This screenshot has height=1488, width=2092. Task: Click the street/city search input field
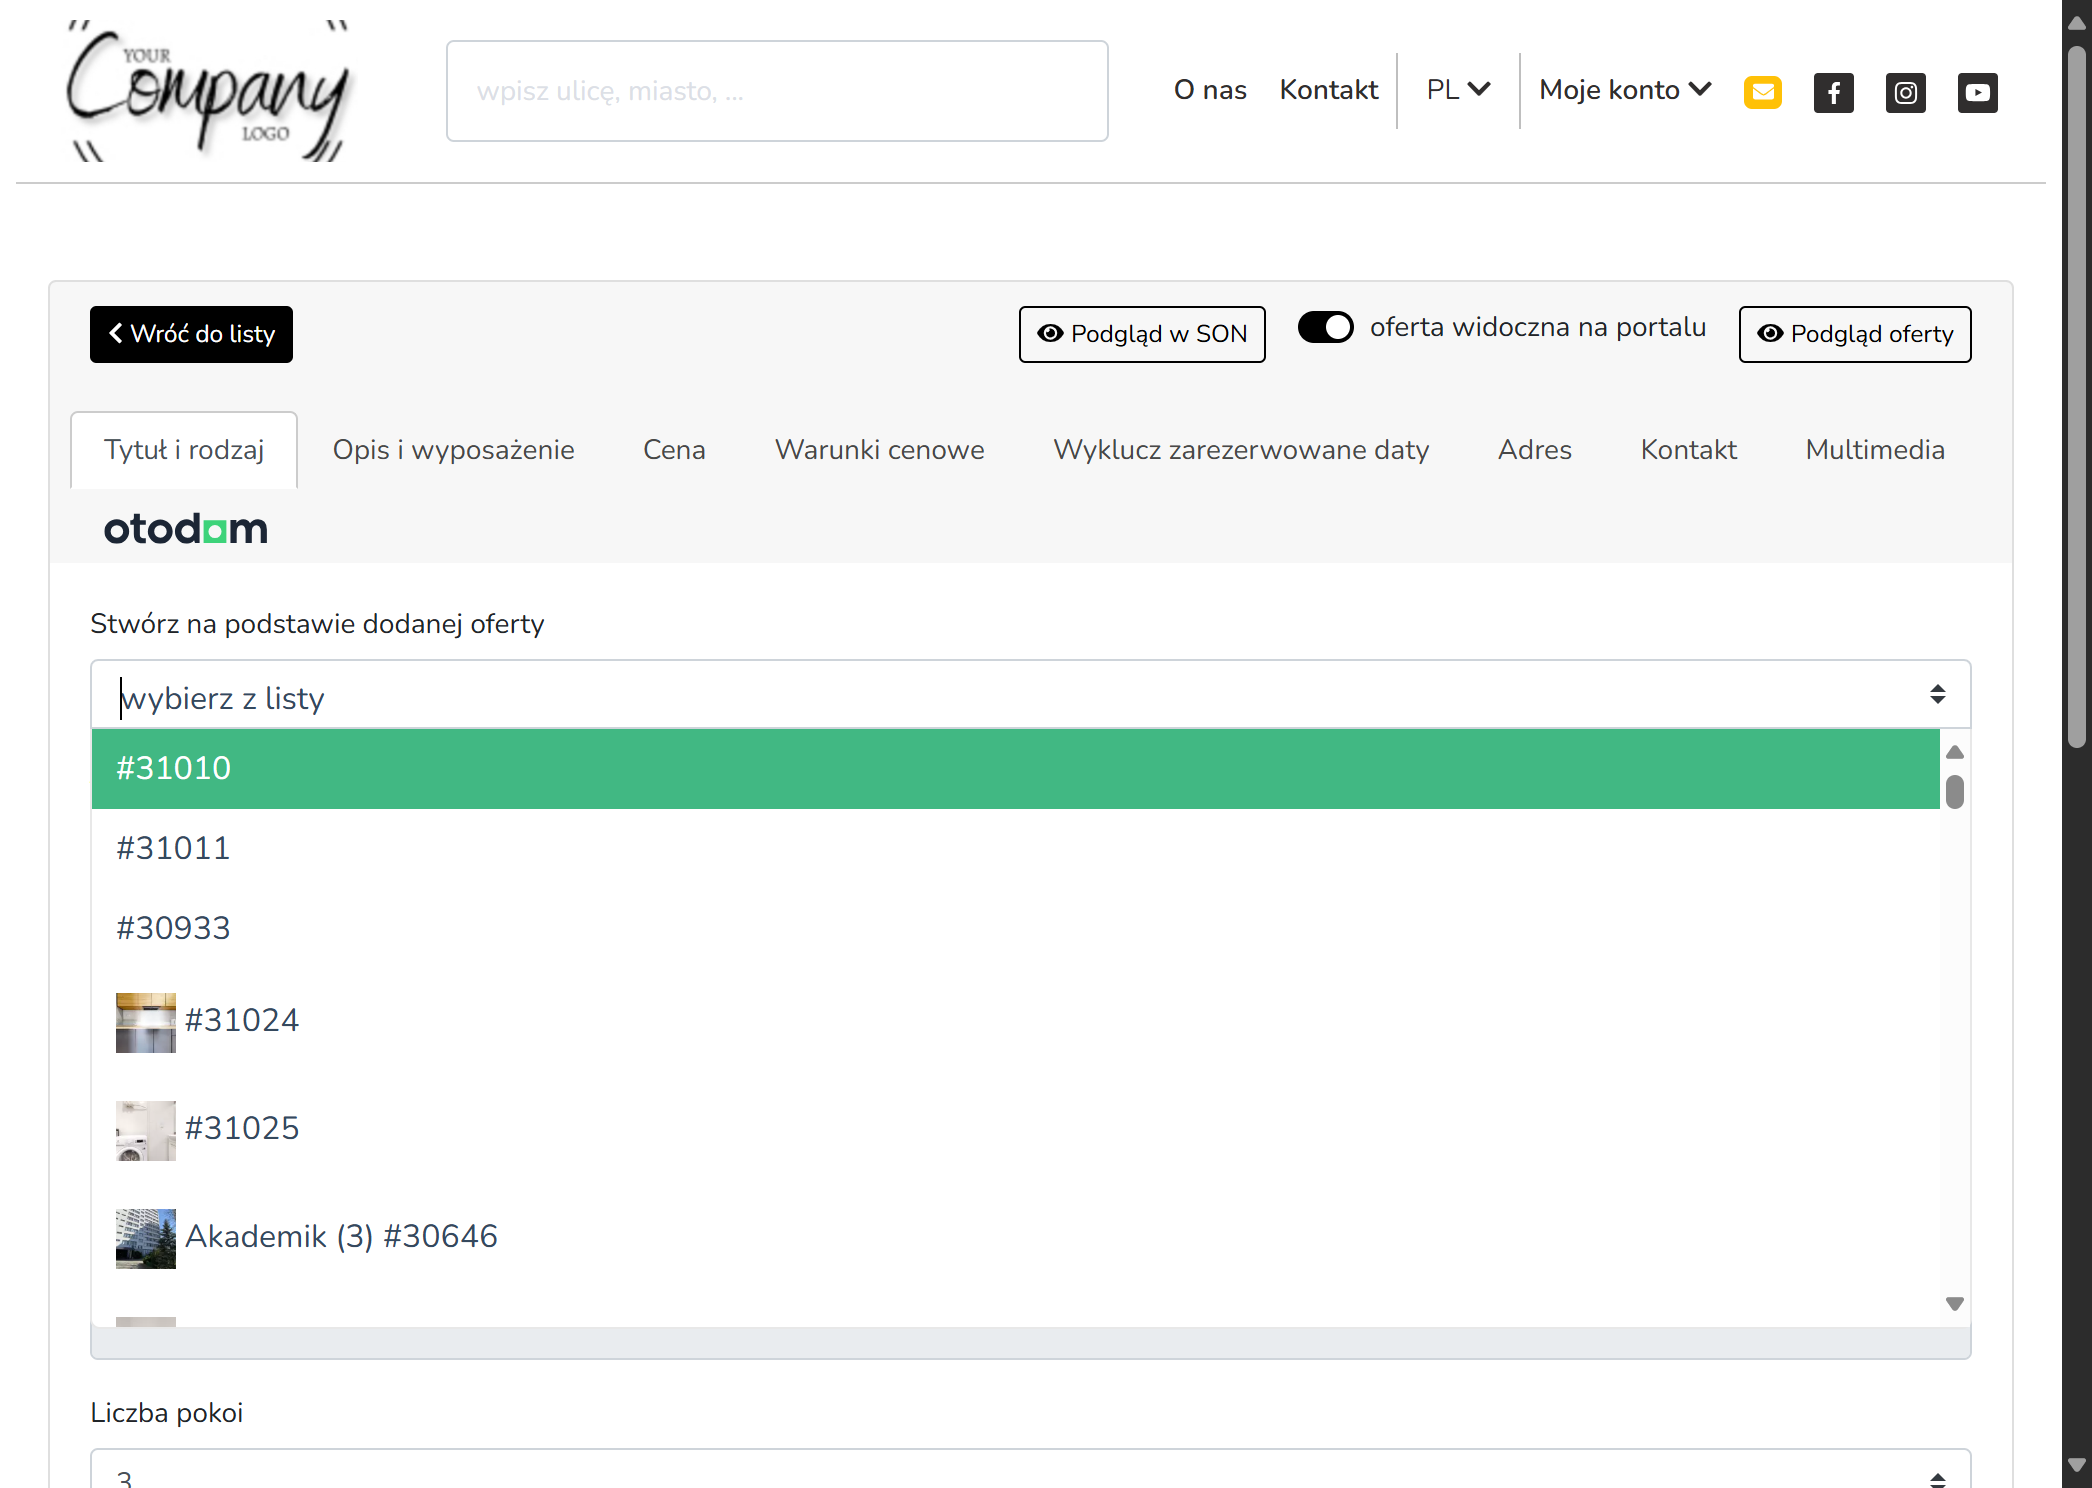(x=777, y=91)
